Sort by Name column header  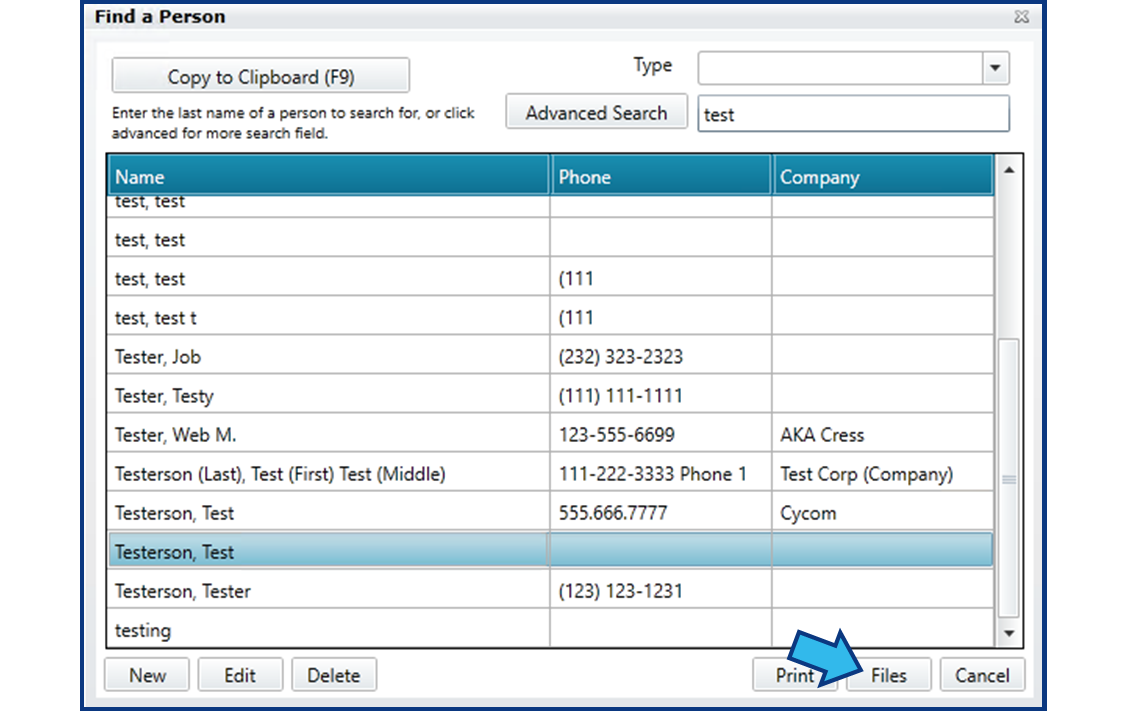[x=328, y=176]
